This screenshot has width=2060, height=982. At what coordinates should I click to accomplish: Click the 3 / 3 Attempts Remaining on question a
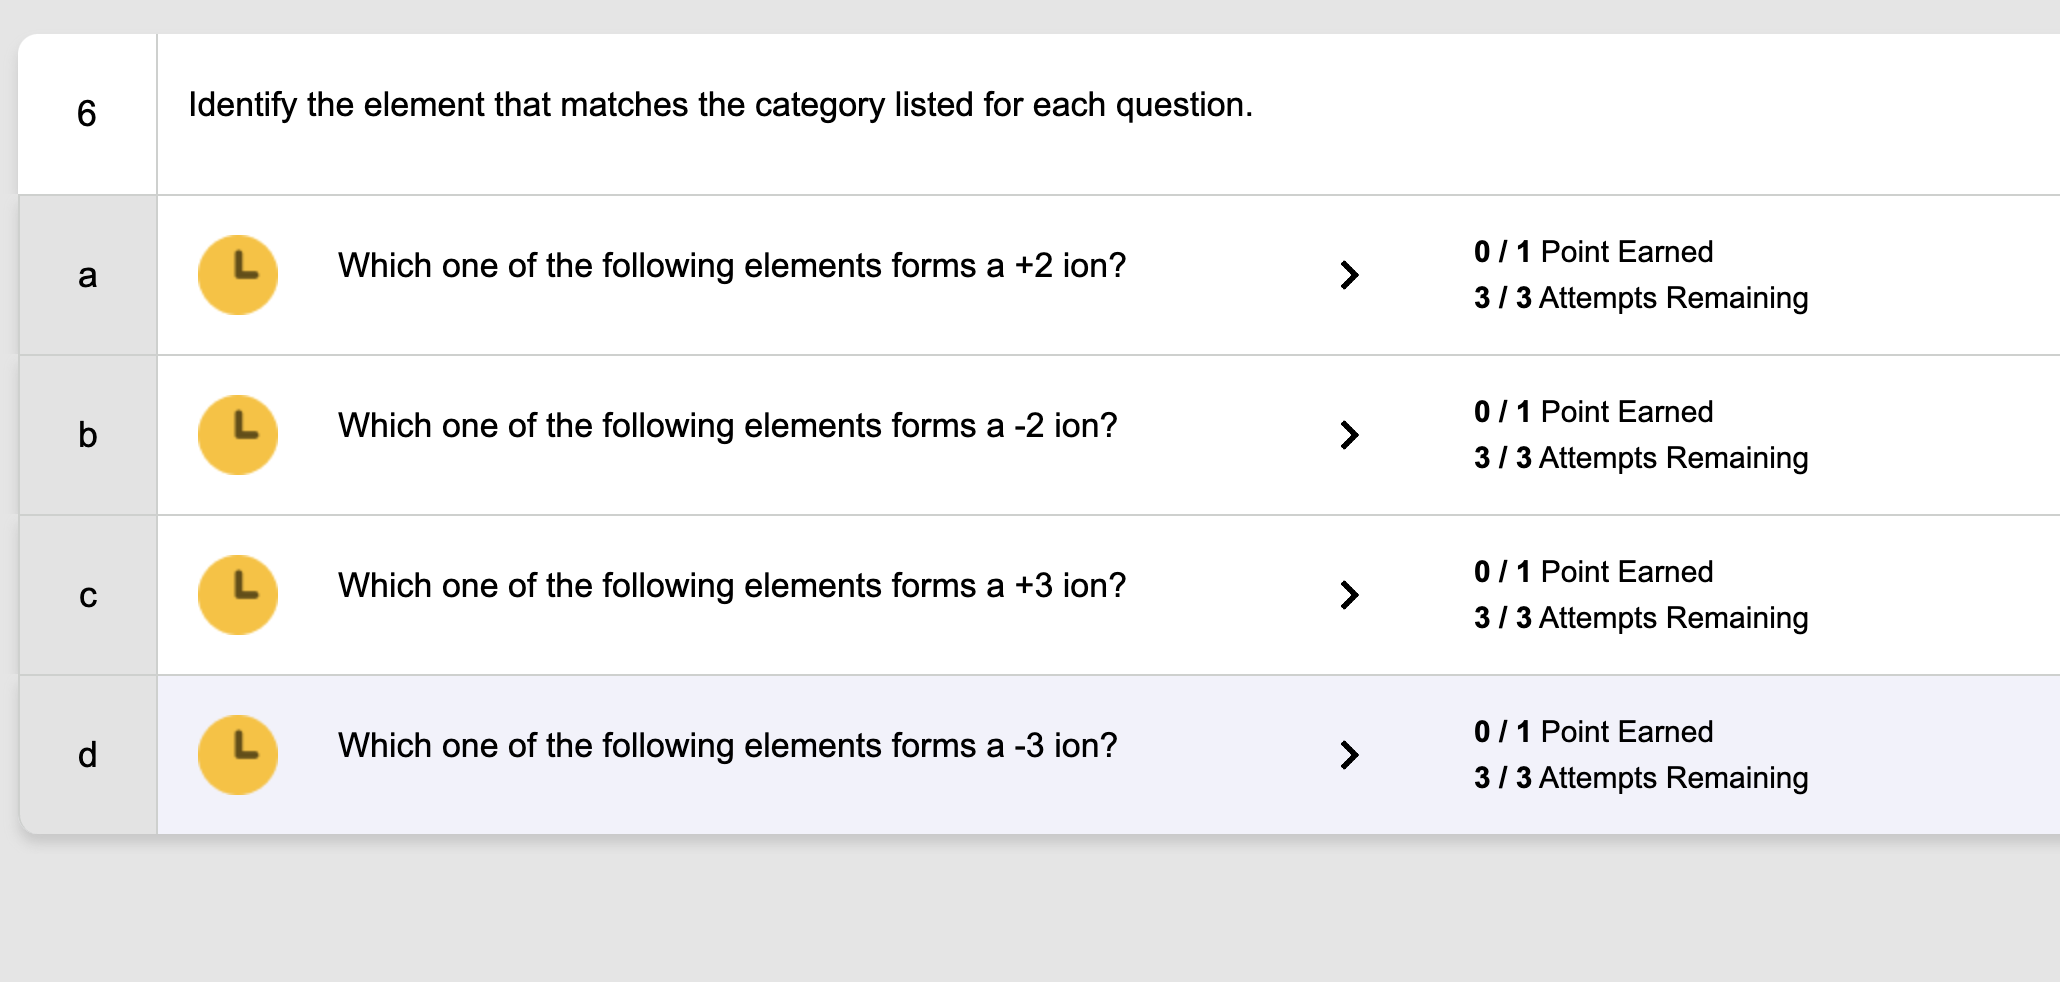tap(1641, 297)
